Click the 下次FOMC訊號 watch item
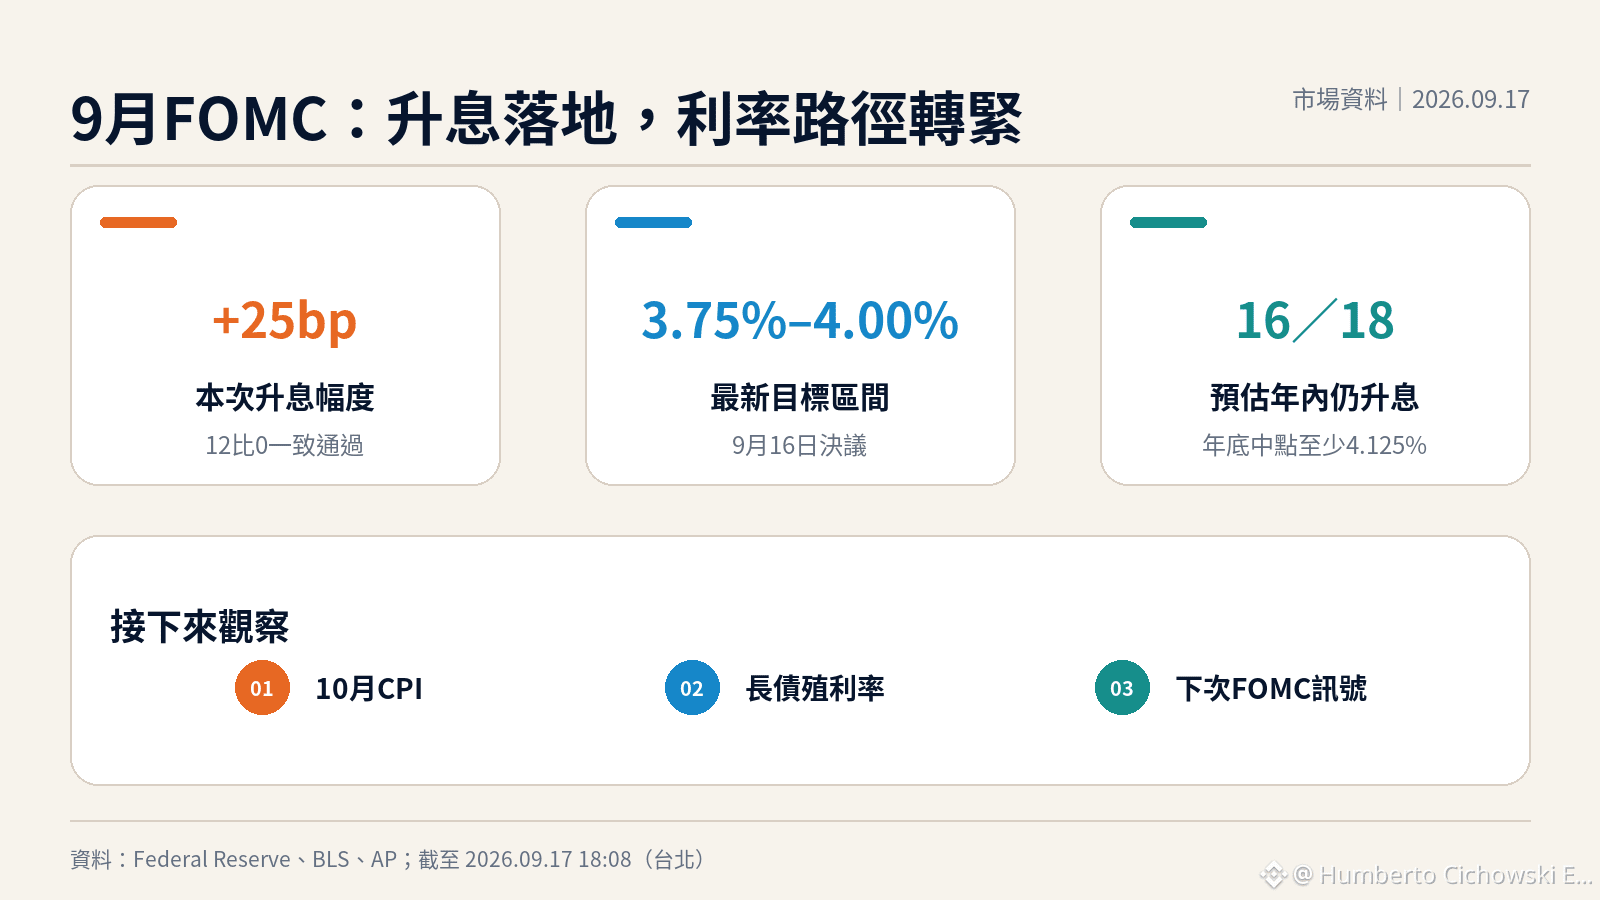The width and height of the screenshot is (1600, 900). click(x=1271, y=689)
